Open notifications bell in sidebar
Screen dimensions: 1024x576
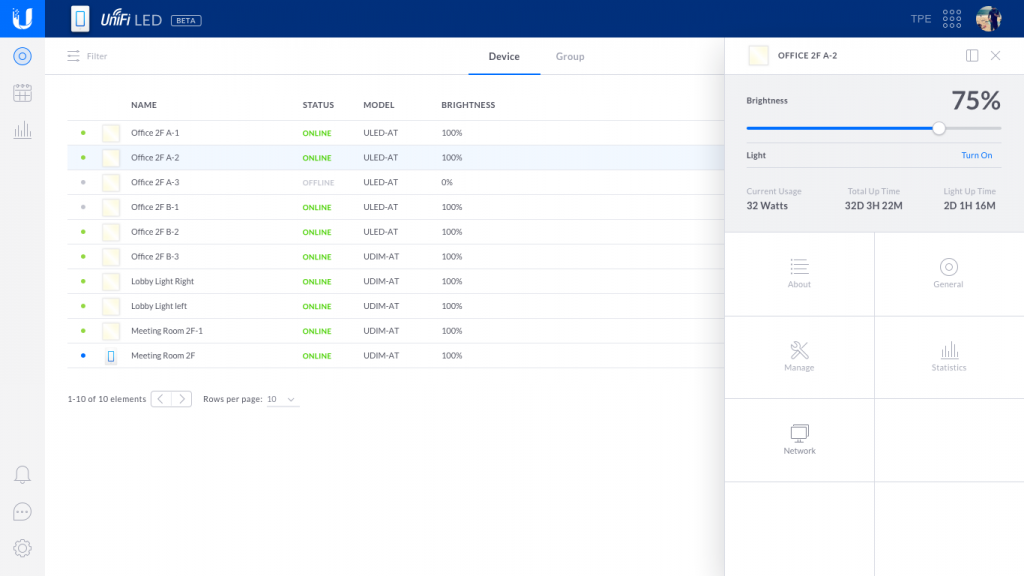(x=22, y=474)
